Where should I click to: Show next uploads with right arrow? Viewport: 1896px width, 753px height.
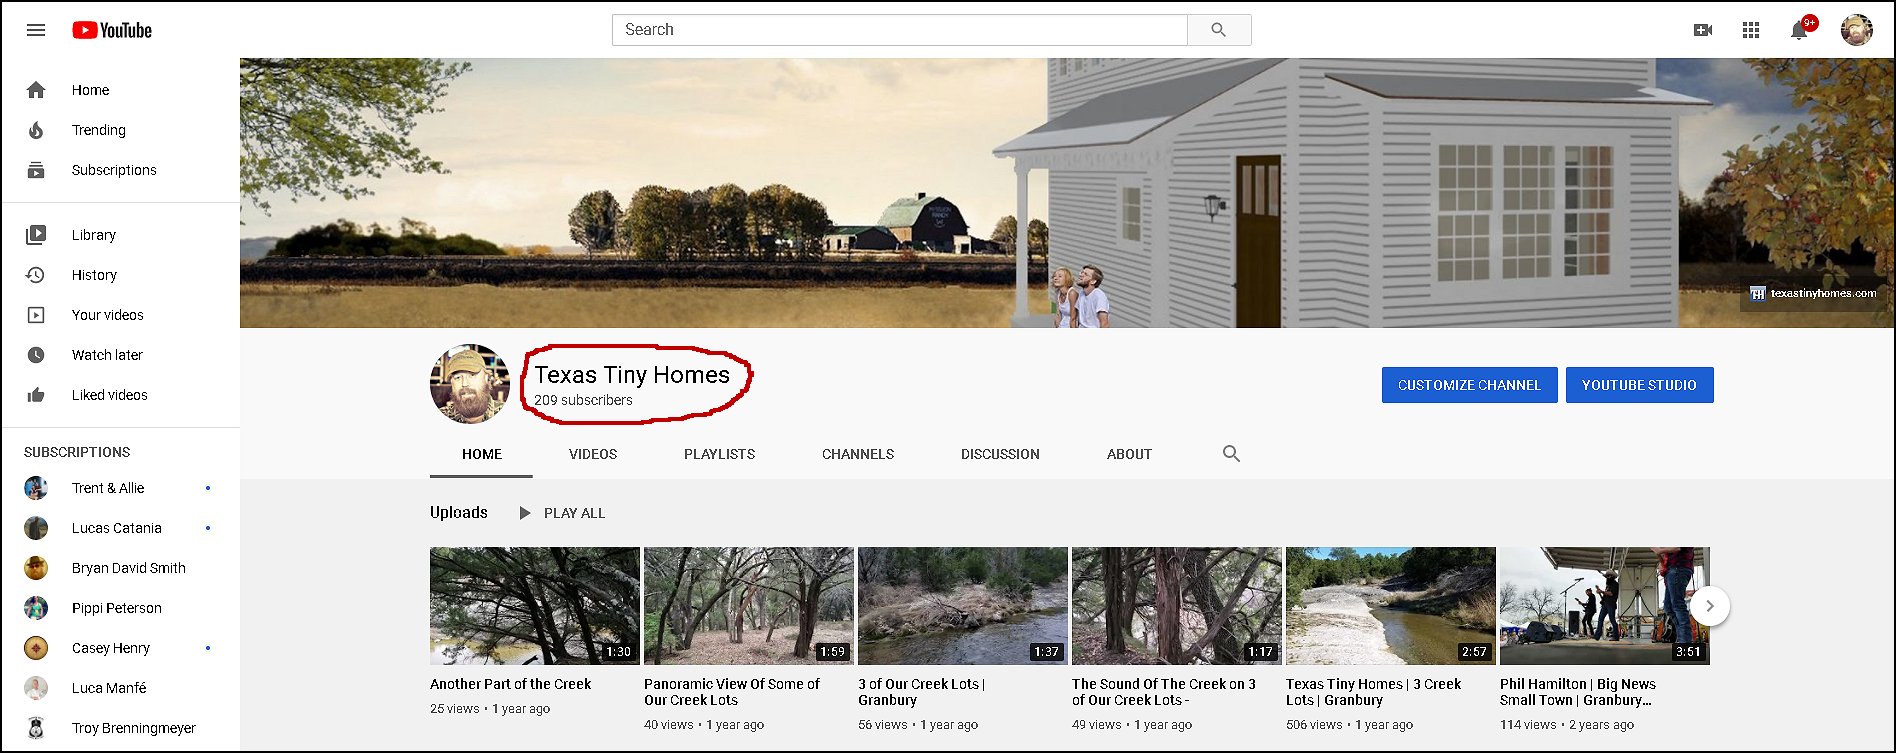point(1710,606)
